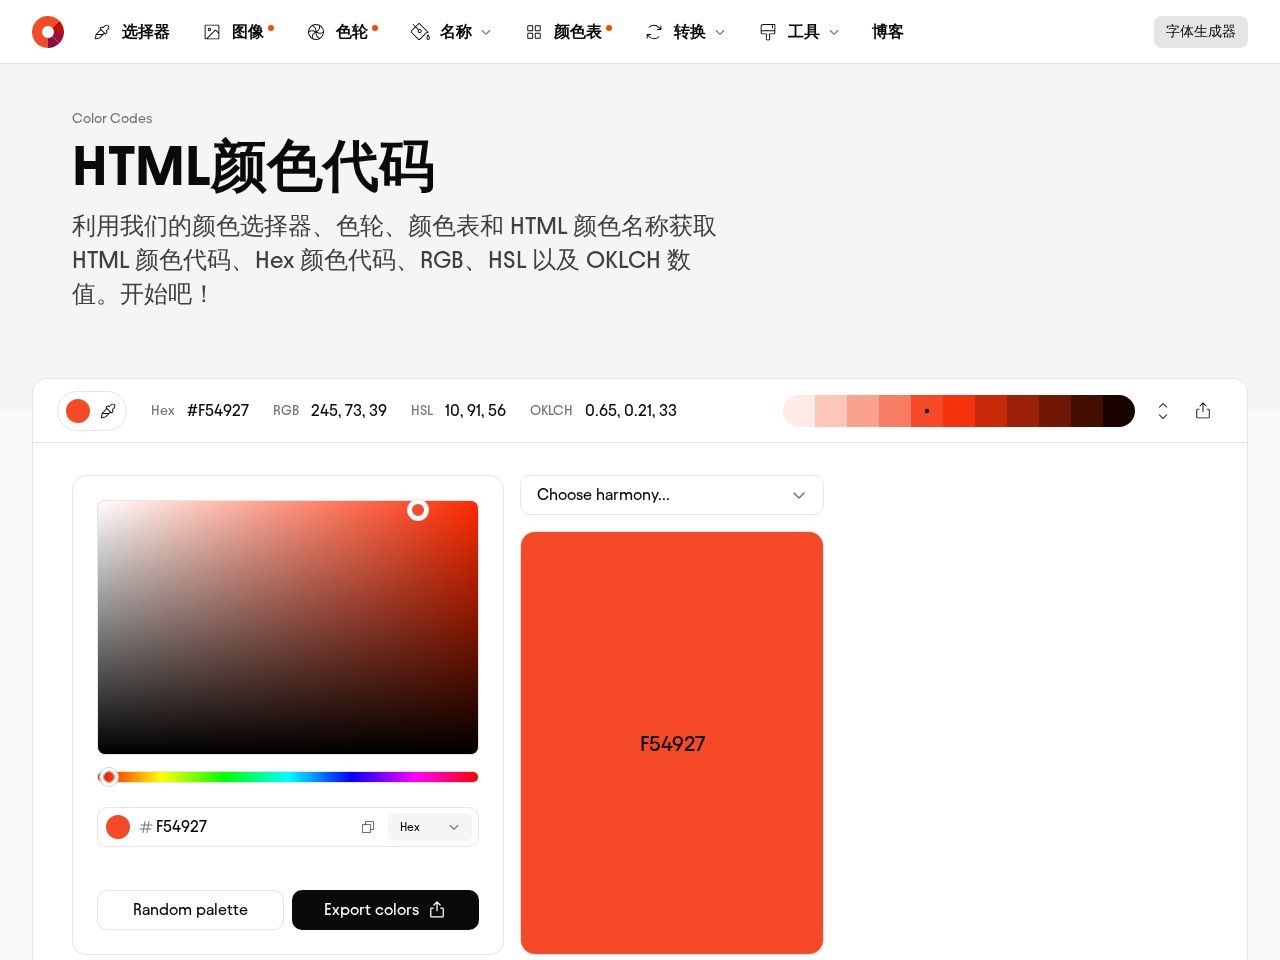Pick the darkest shade swatch
The image size is (1280, 960).
tap(1119, 411)
